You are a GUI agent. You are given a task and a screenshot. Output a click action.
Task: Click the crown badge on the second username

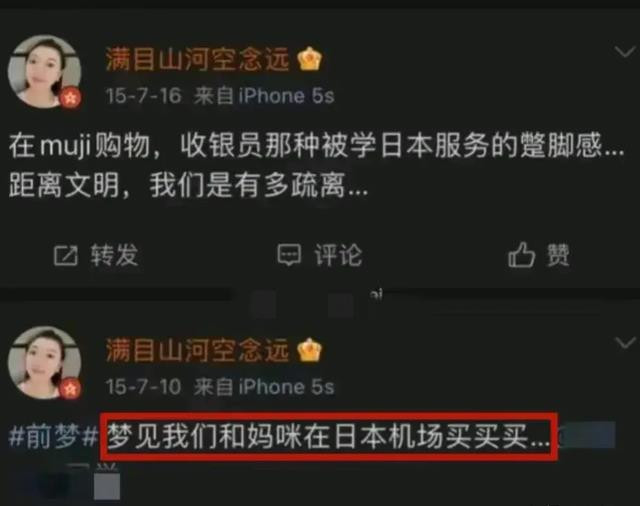pyautogui.click(x=310, y=350)
